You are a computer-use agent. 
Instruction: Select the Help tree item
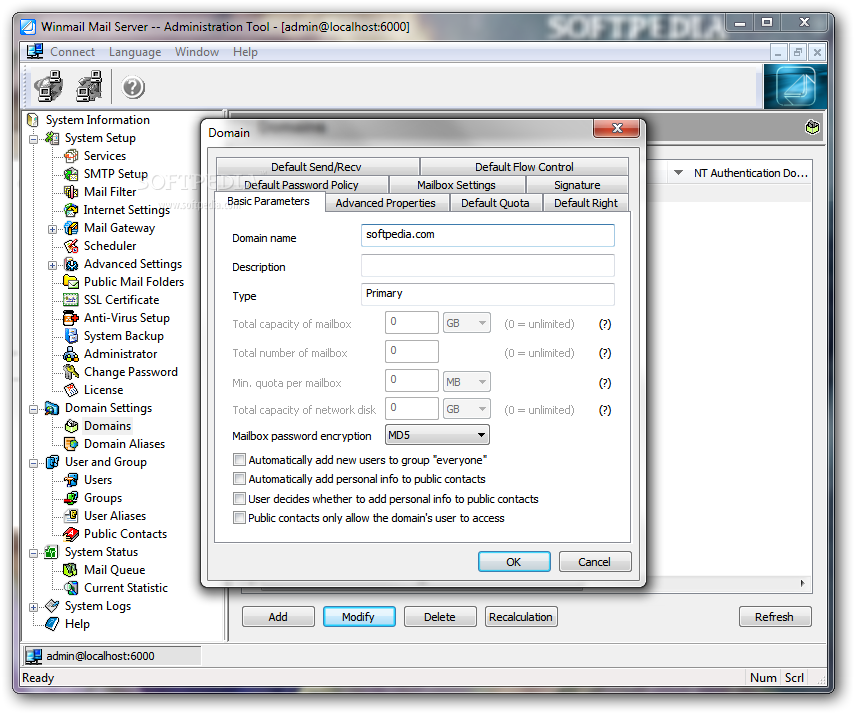(77, 624)
